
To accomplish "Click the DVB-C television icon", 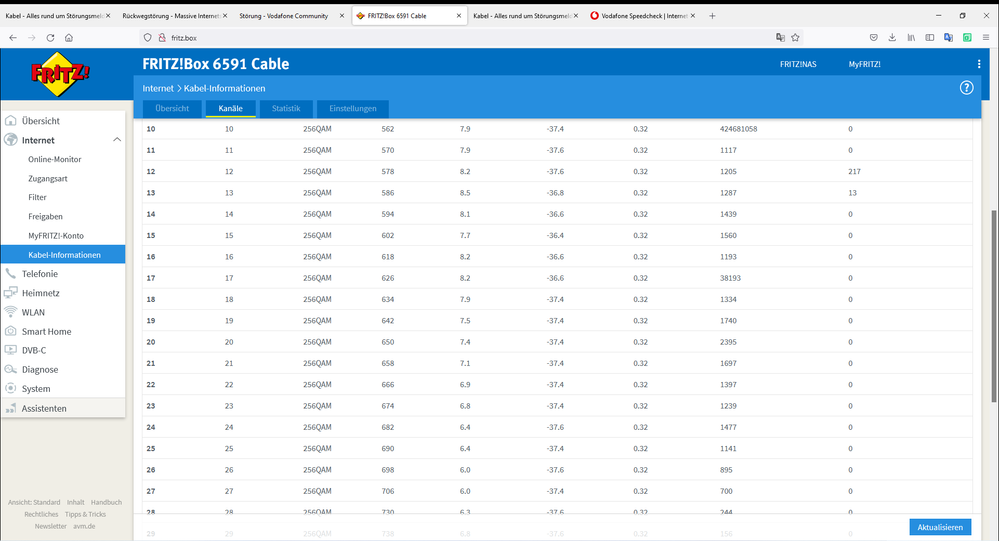I will [x=11, y=350].
